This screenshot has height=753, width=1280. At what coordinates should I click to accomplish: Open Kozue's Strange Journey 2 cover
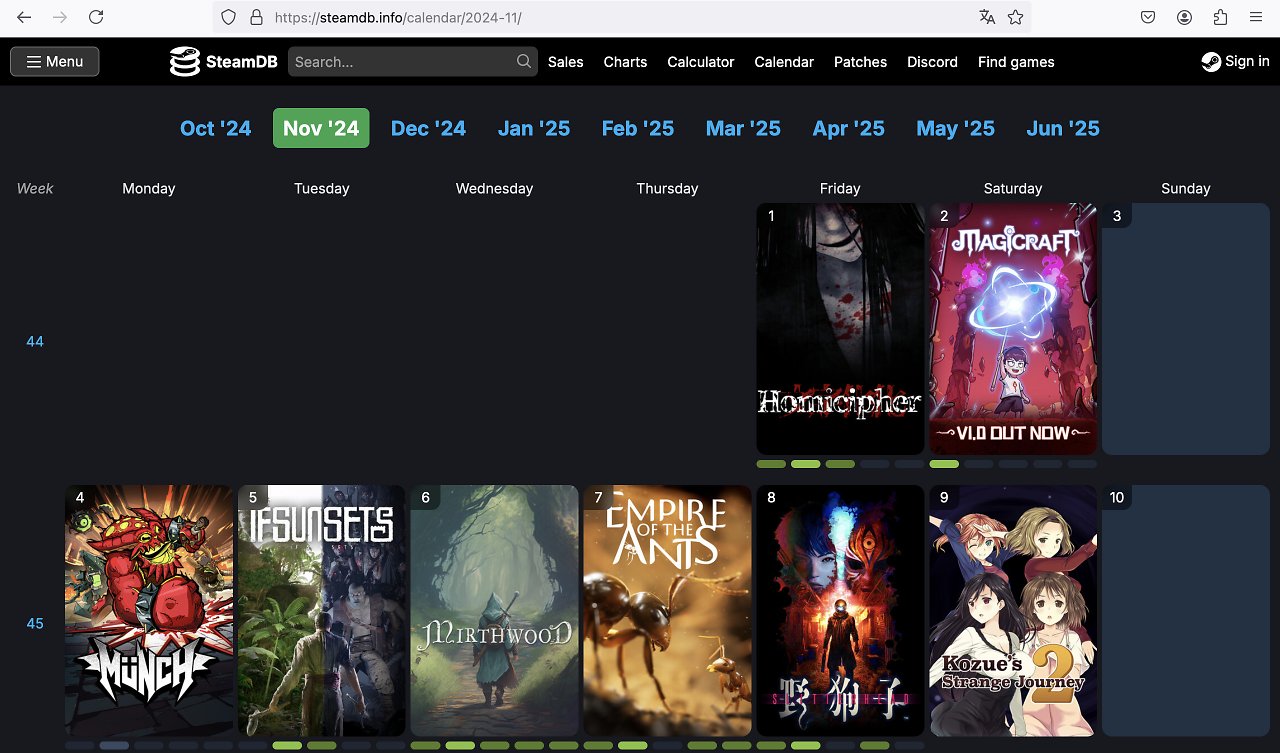[x=1013, y=611]
